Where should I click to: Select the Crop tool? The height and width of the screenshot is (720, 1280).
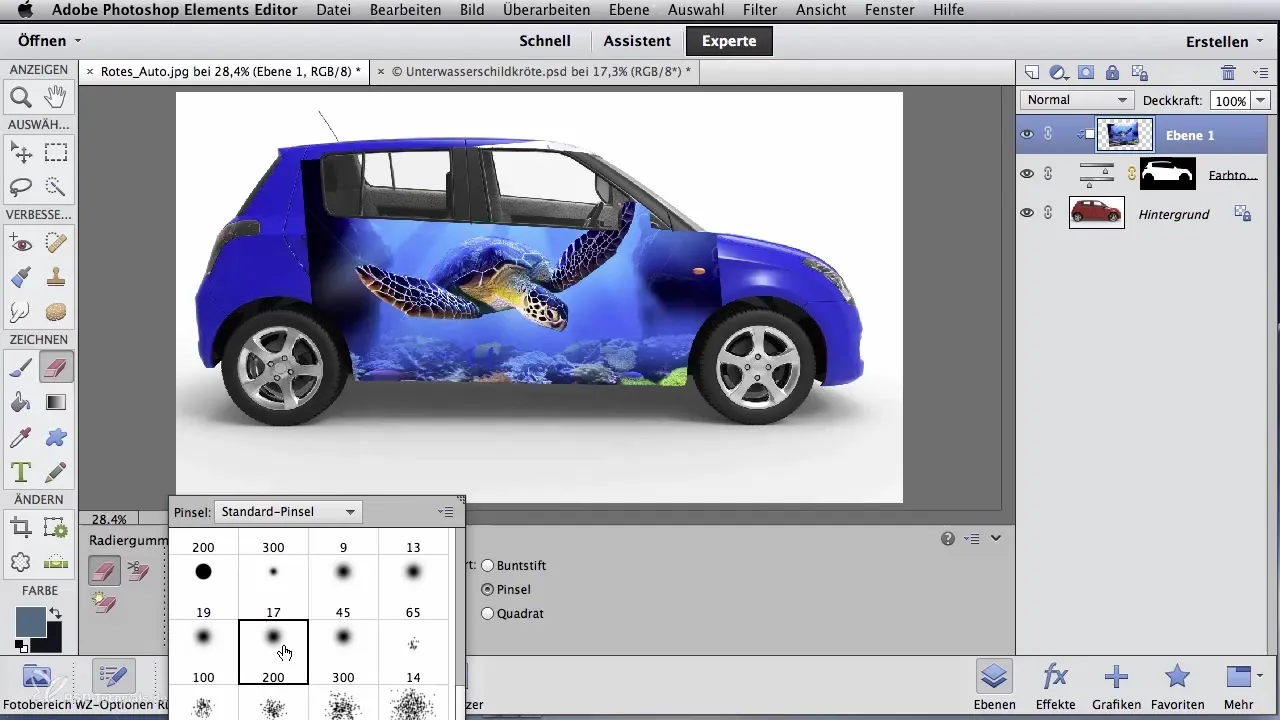[21, 527]
